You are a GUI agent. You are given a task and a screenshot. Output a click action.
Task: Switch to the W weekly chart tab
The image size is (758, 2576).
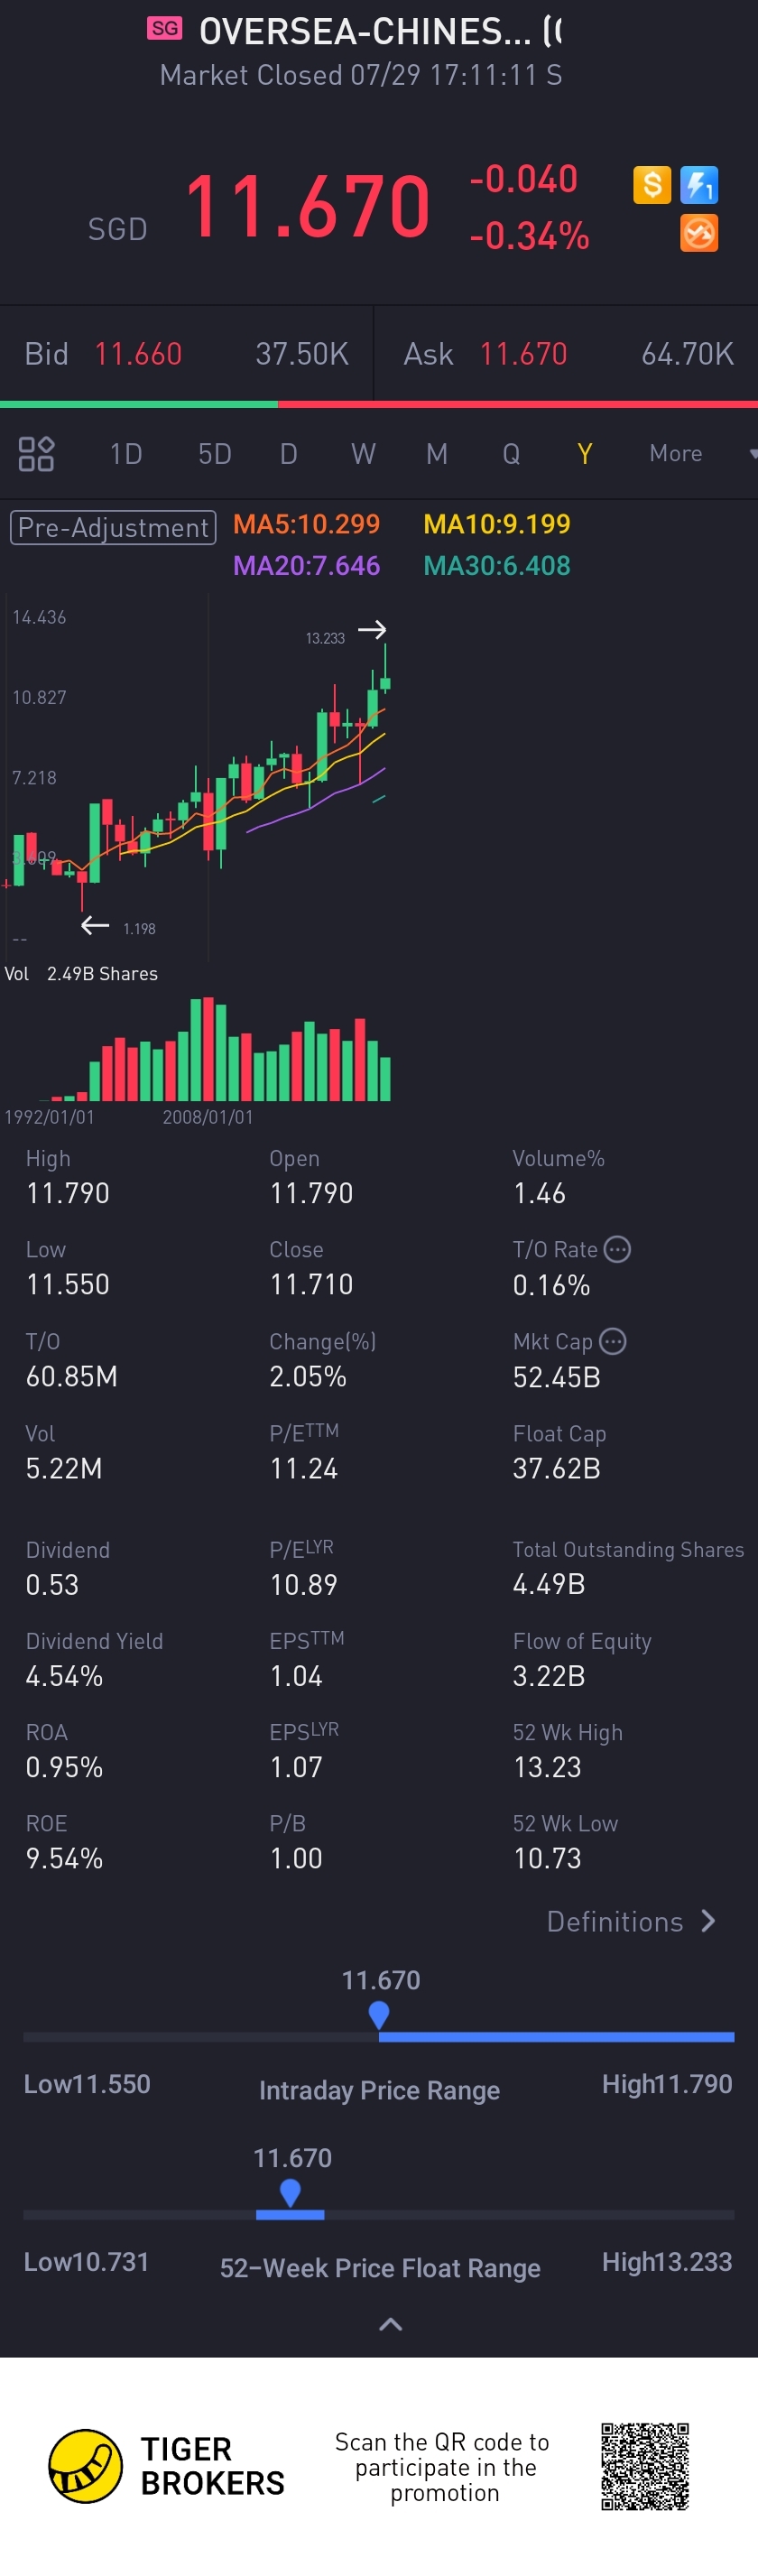[363, 454]
